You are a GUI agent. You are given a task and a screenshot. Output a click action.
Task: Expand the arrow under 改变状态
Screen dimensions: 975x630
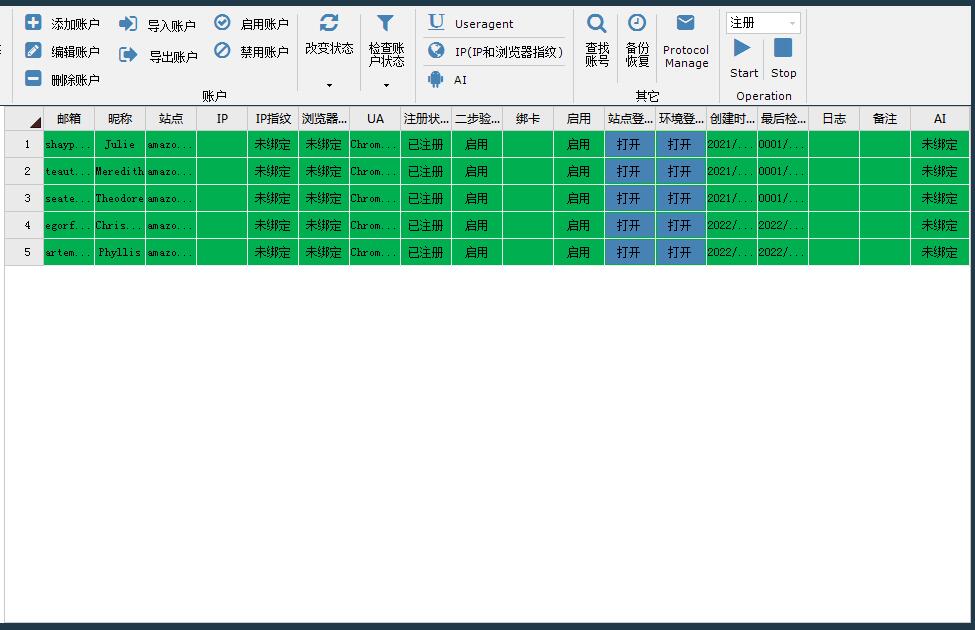tap(330, 85)
